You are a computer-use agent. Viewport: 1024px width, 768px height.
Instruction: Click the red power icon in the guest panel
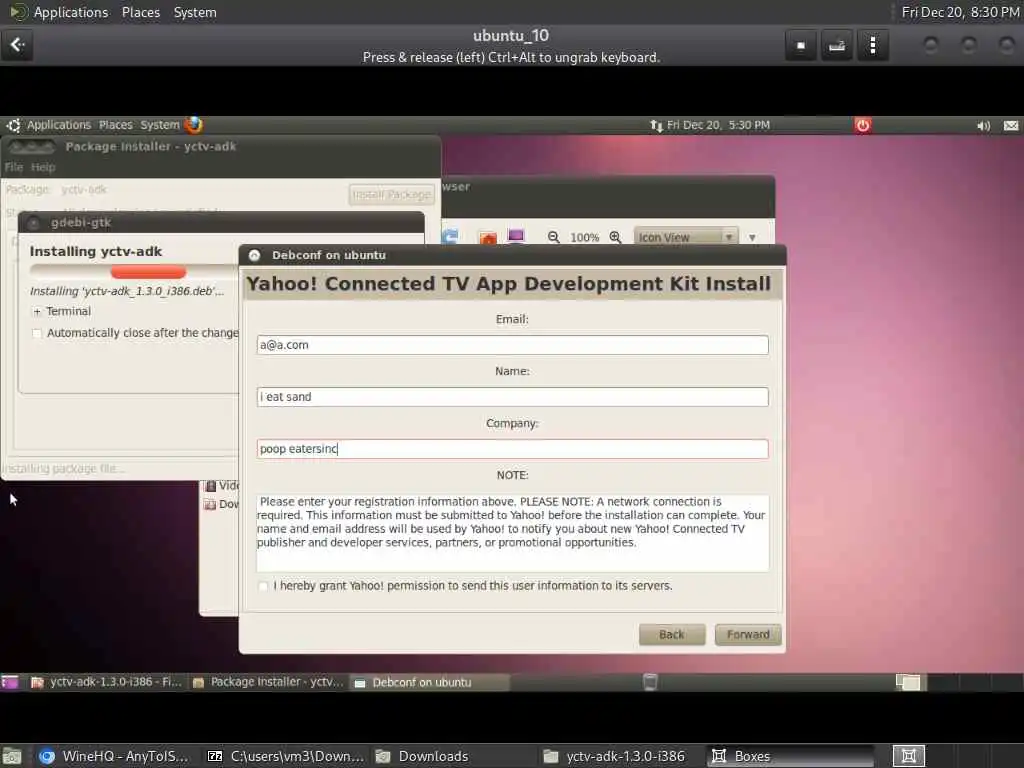pyautogui.click(x=863, y=125)
